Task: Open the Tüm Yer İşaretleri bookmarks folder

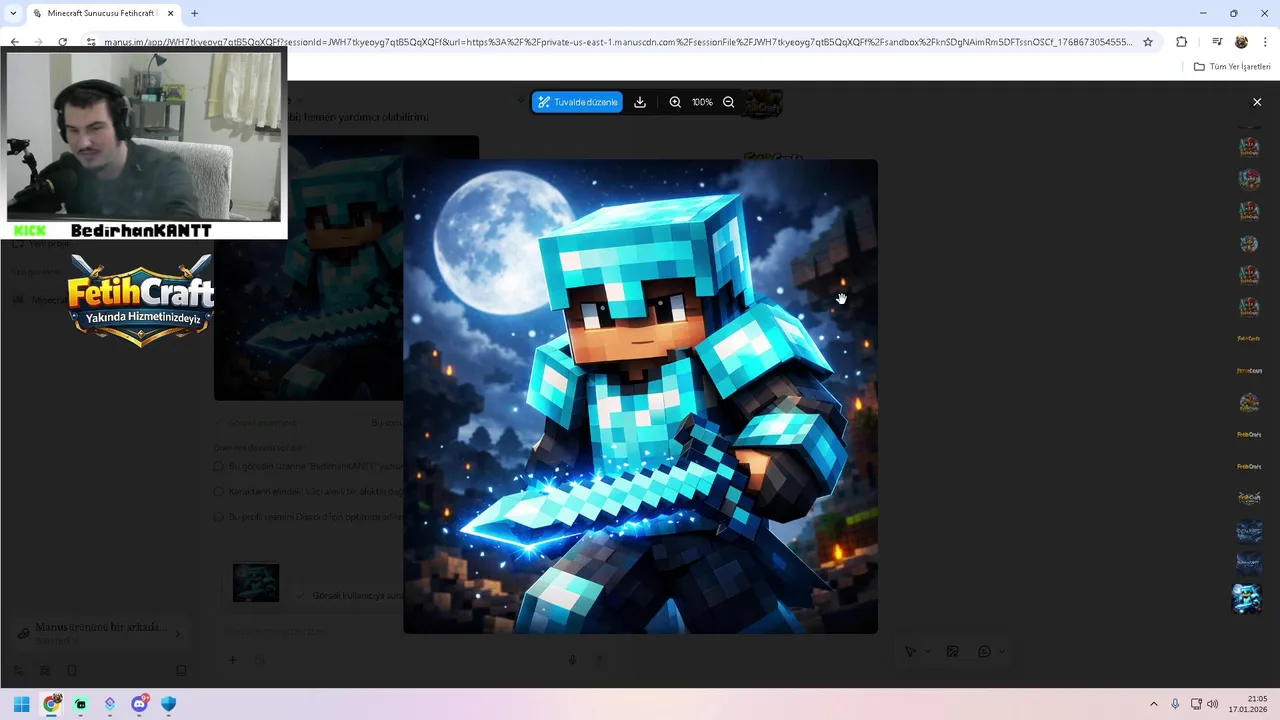Action: 1232,66
